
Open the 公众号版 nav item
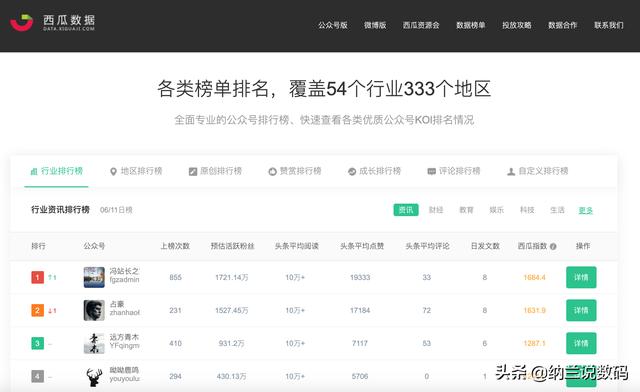tap(333, 25)
